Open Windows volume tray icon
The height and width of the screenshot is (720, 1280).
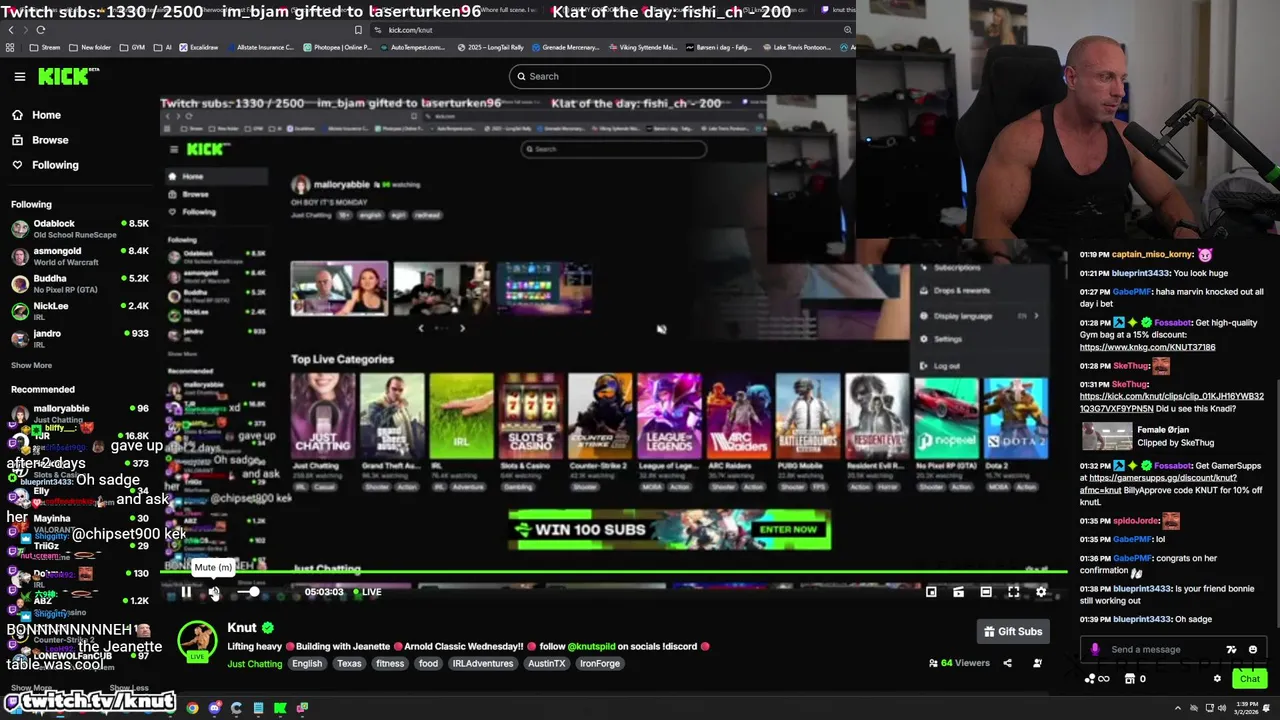tap(1221, 708)
